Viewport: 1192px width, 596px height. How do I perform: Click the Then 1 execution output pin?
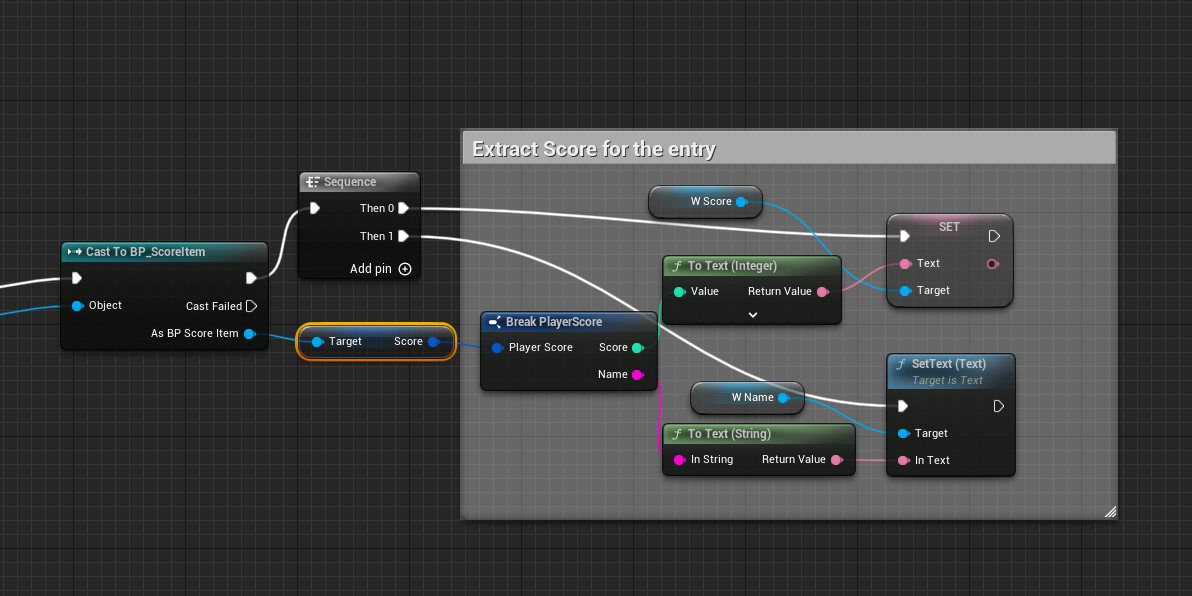click(403, 237)
